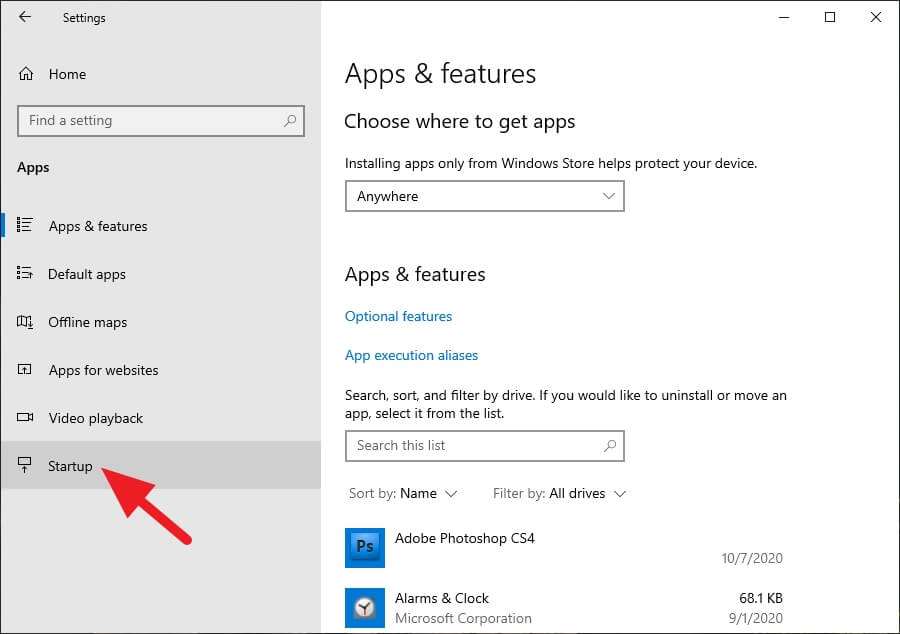This screenshot has width=900, height=634.
Task: Click the back arrow at top left
Action: (24, 17)
